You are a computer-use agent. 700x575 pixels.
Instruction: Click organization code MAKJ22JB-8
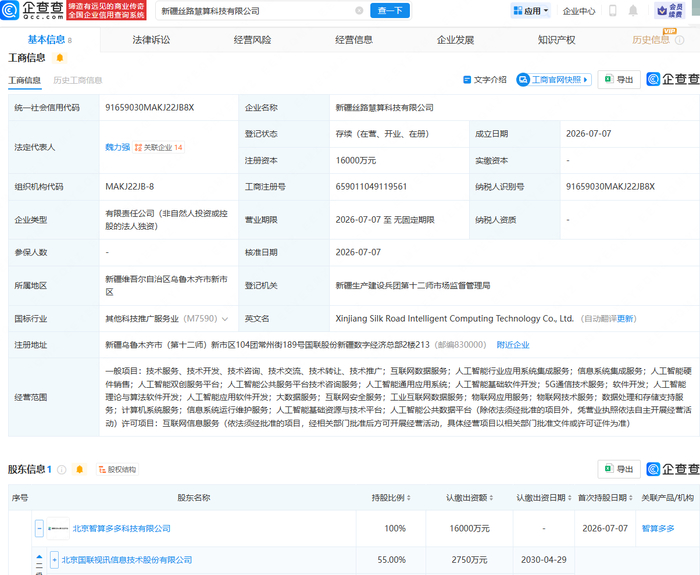point(129,187)
